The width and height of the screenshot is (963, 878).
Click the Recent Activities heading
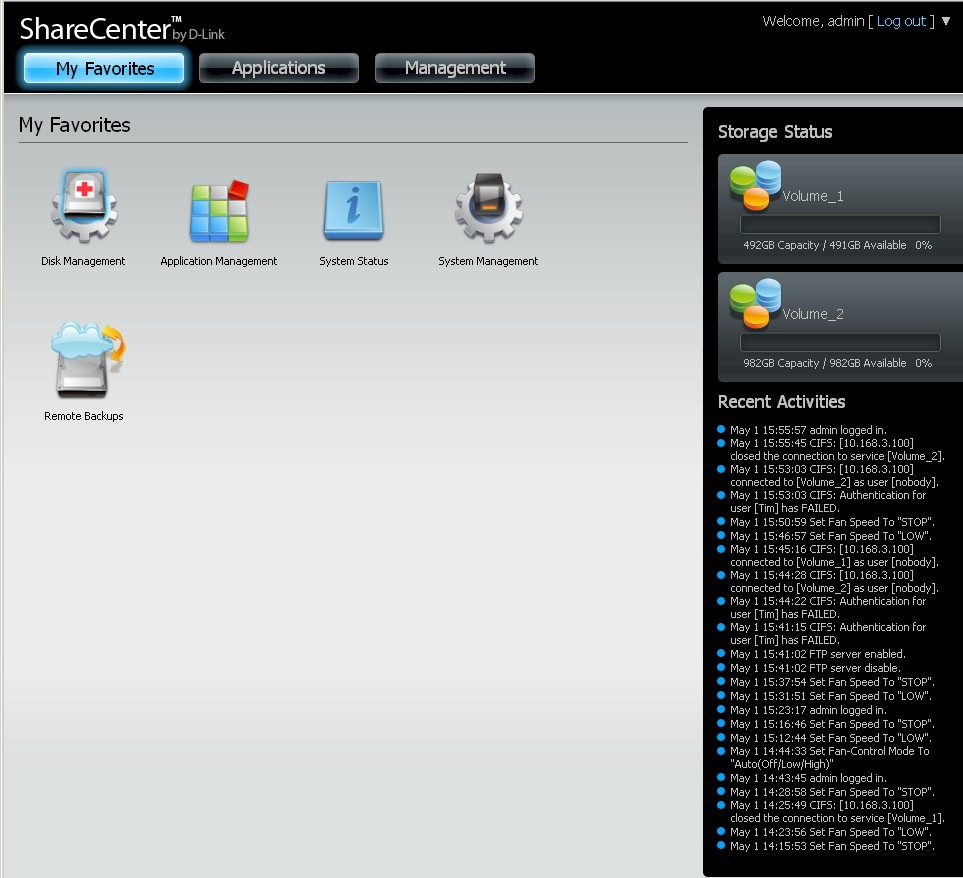point(781,402)
